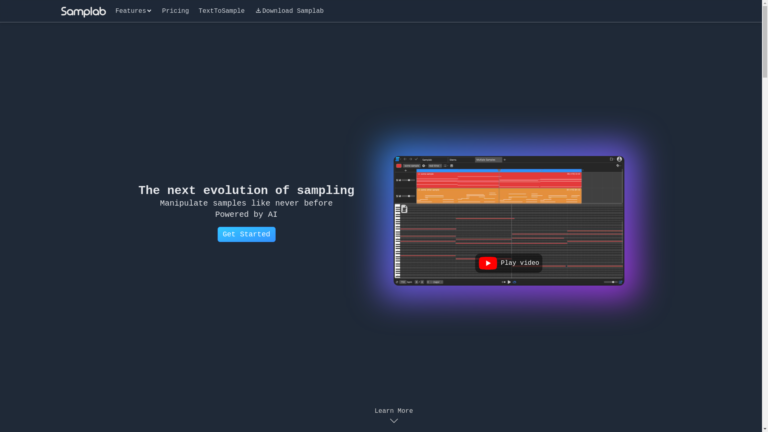Click the download icon beside Download Samplab
The width and height of the screenshot is (768, 432).
pyautogui.click(x=258, y=11)
